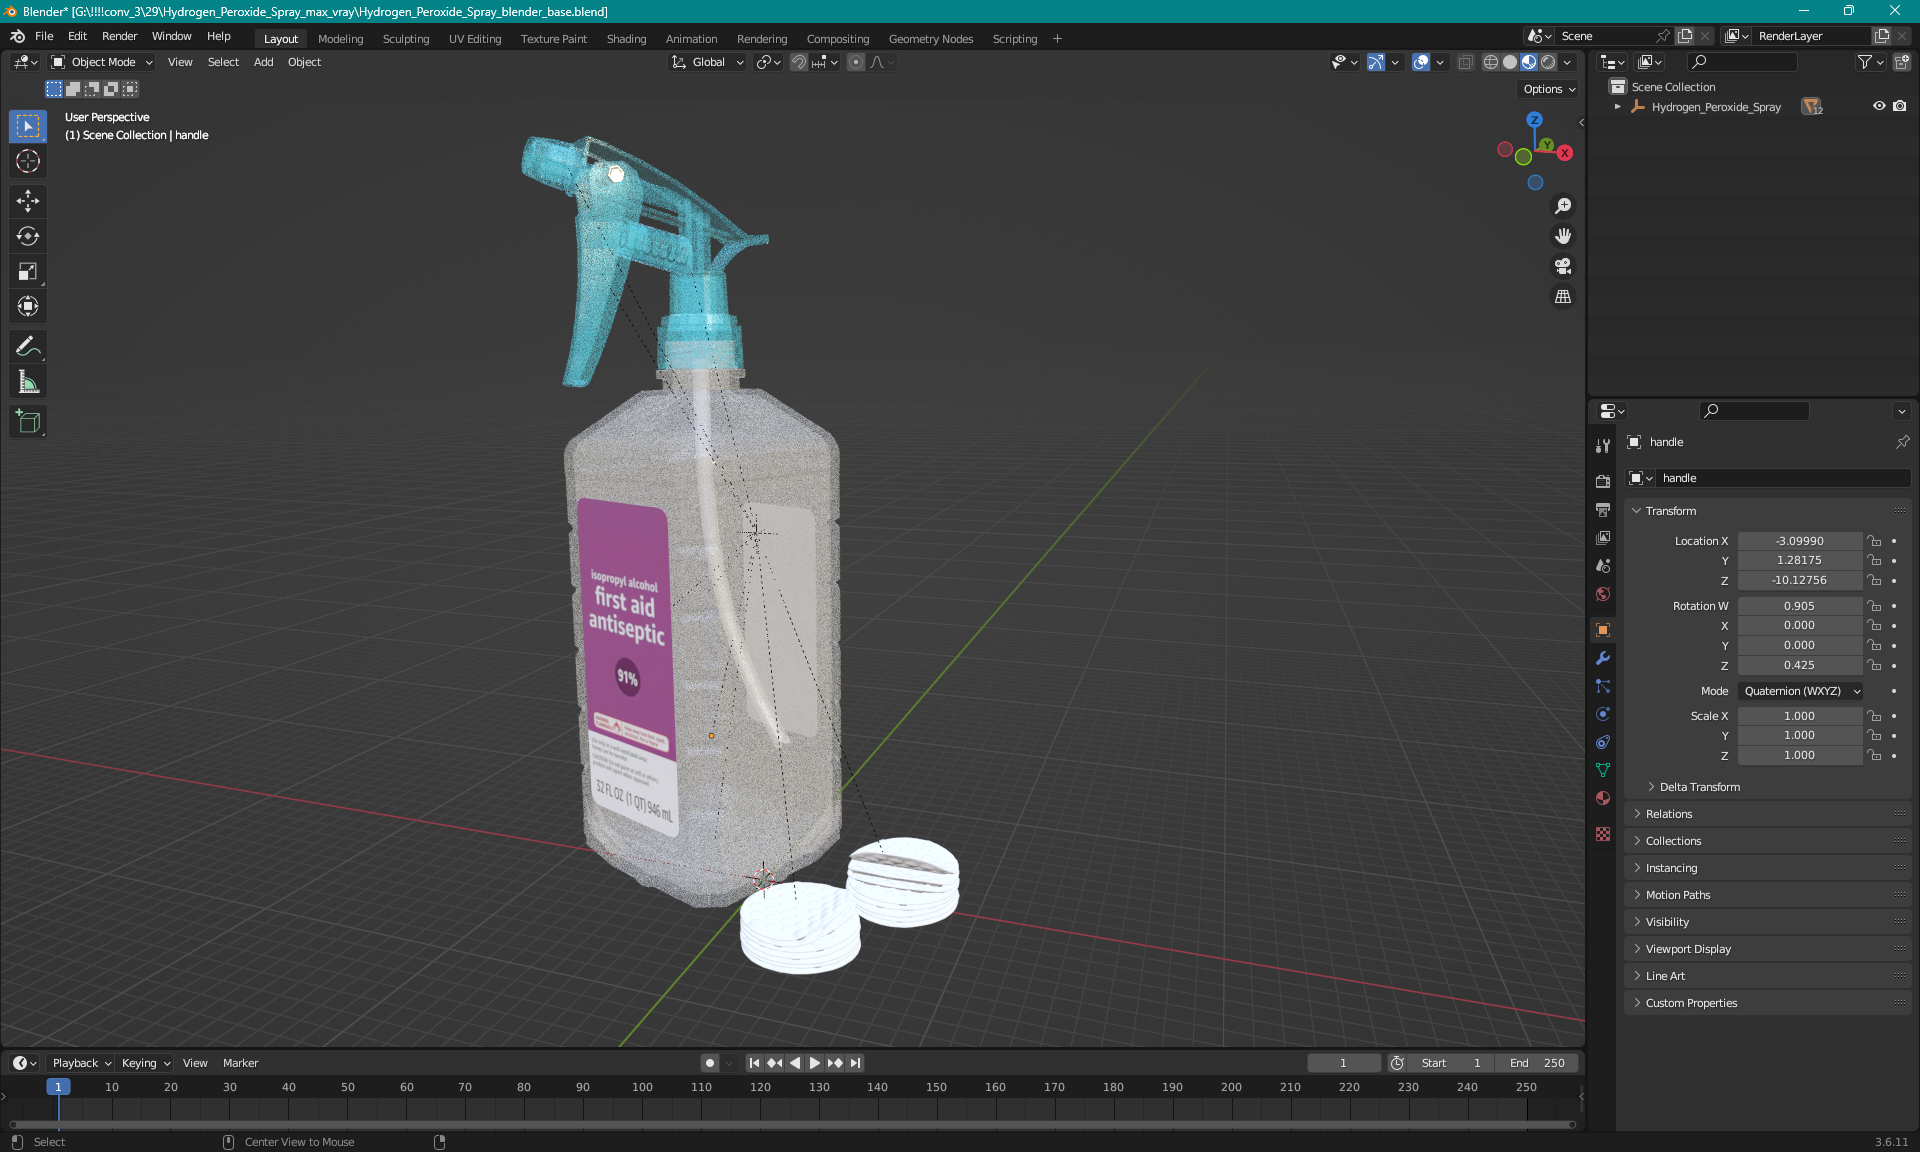
Task: Open the Quaternion rotation mode dropdown
Action: 1801,691
